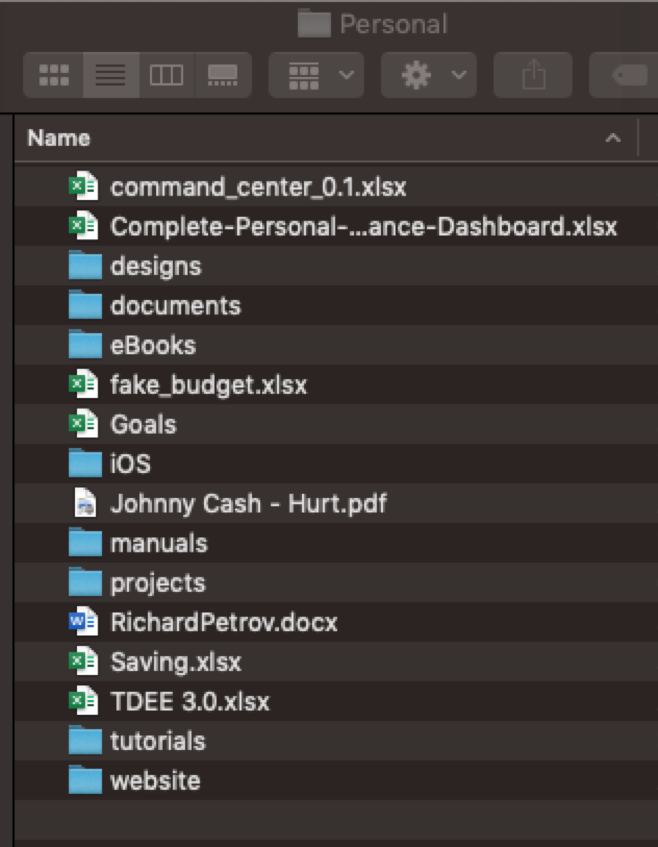Click PDF icon of Johnny Cash - Hurt
This screenshot has height=847, width=658.
[85, 502]
